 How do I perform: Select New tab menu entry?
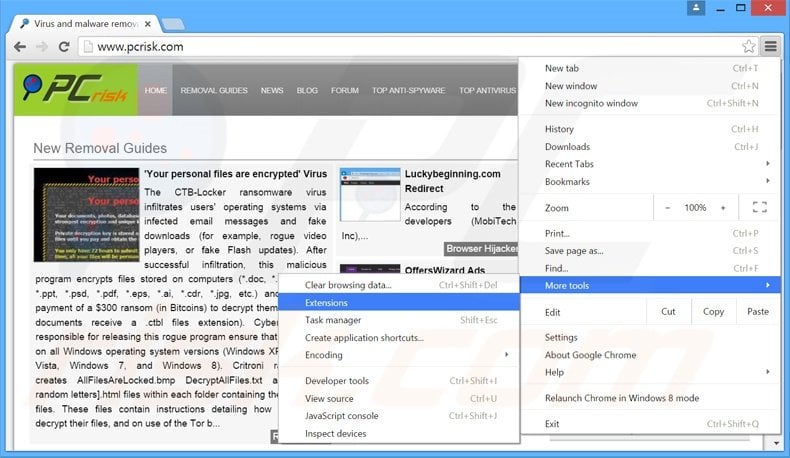click(x=650, y=69)
